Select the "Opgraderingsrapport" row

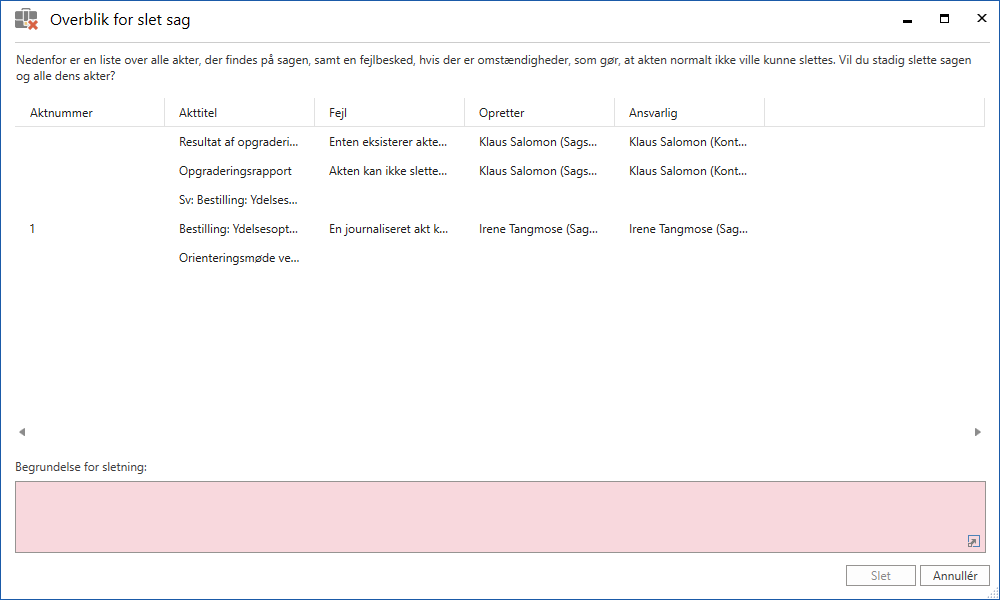(x=500, y=171)
